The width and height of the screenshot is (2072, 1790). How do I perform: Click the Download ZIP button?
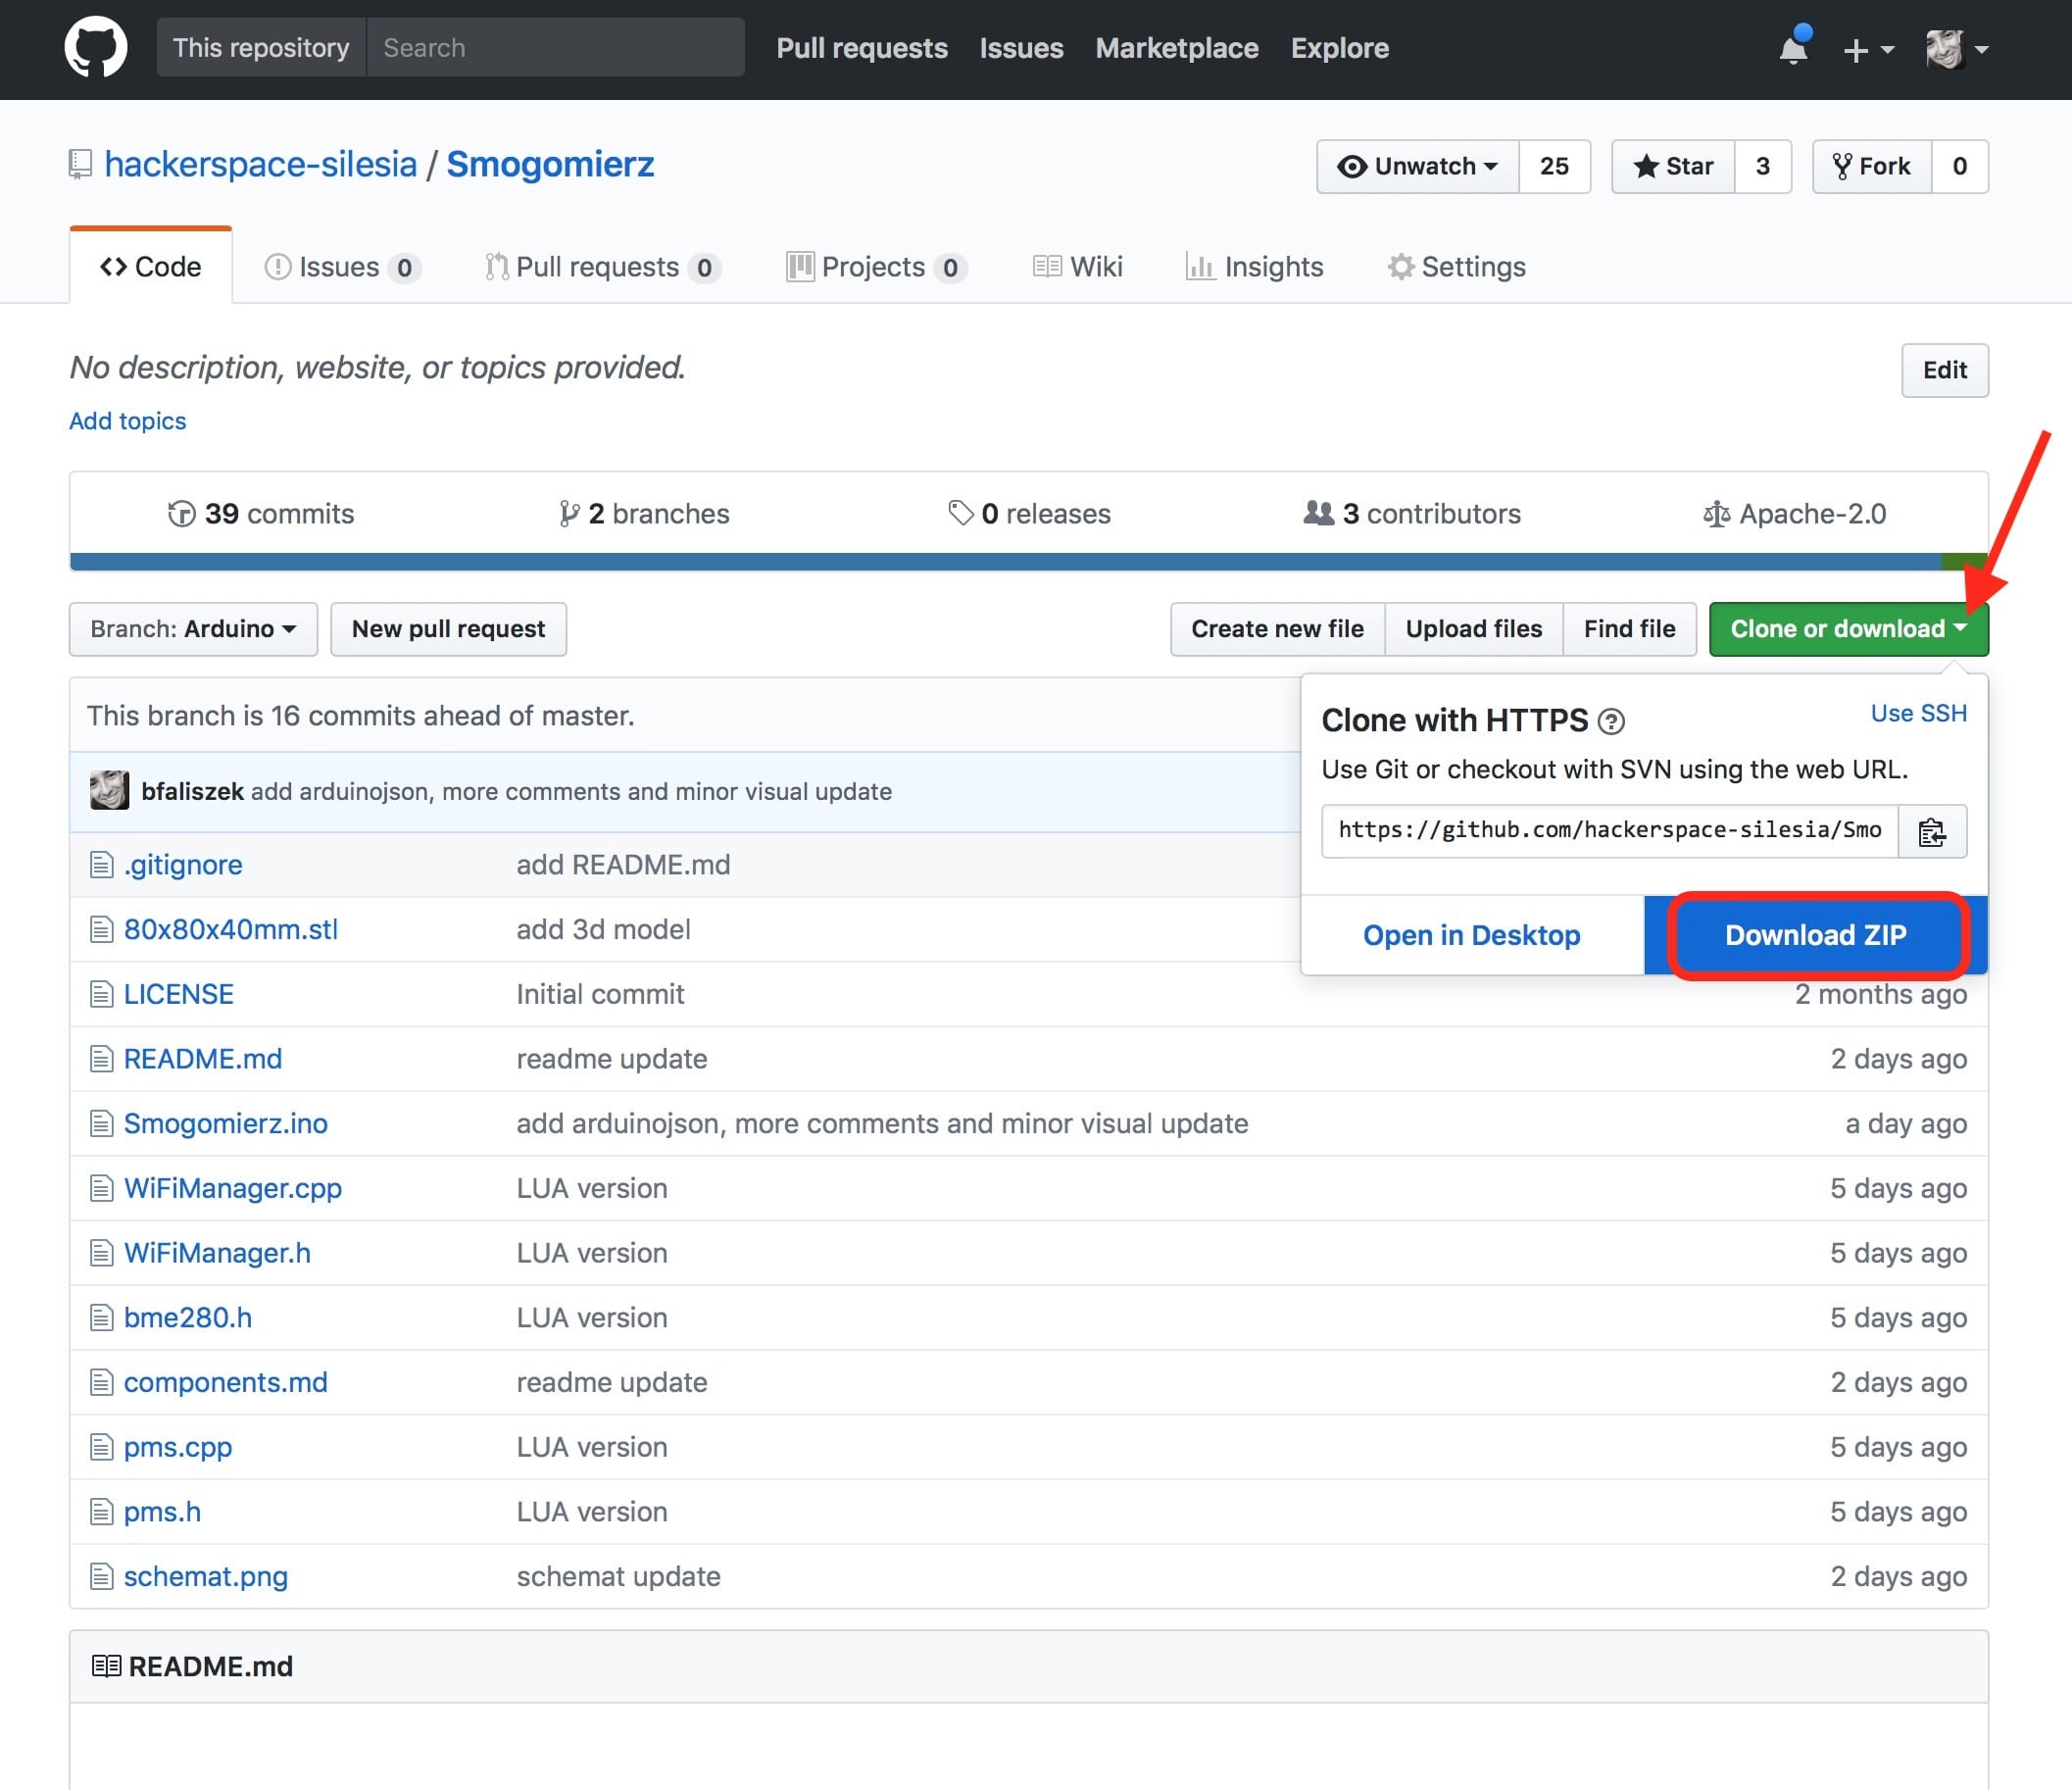pyautogui.click(x=1815, y=935)
